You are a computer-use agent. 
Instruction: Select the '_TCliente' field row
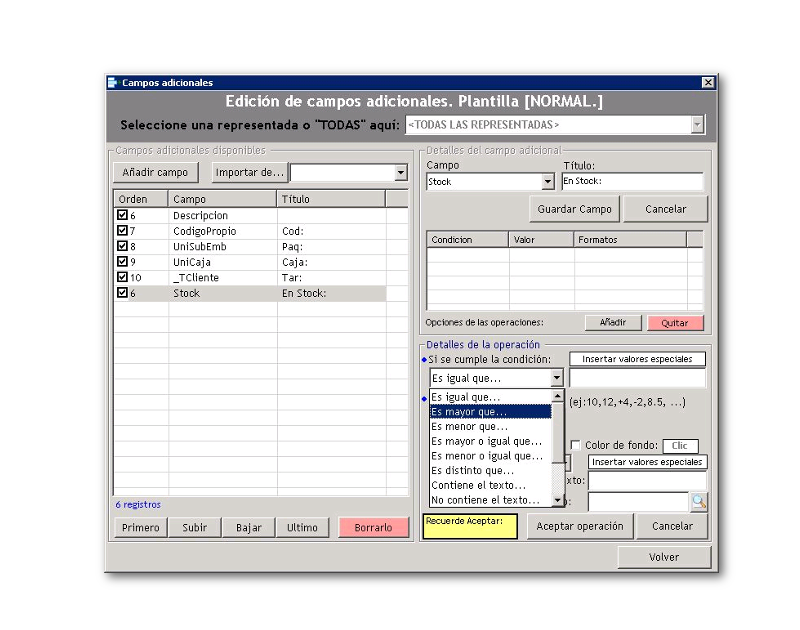pos(250,278)
